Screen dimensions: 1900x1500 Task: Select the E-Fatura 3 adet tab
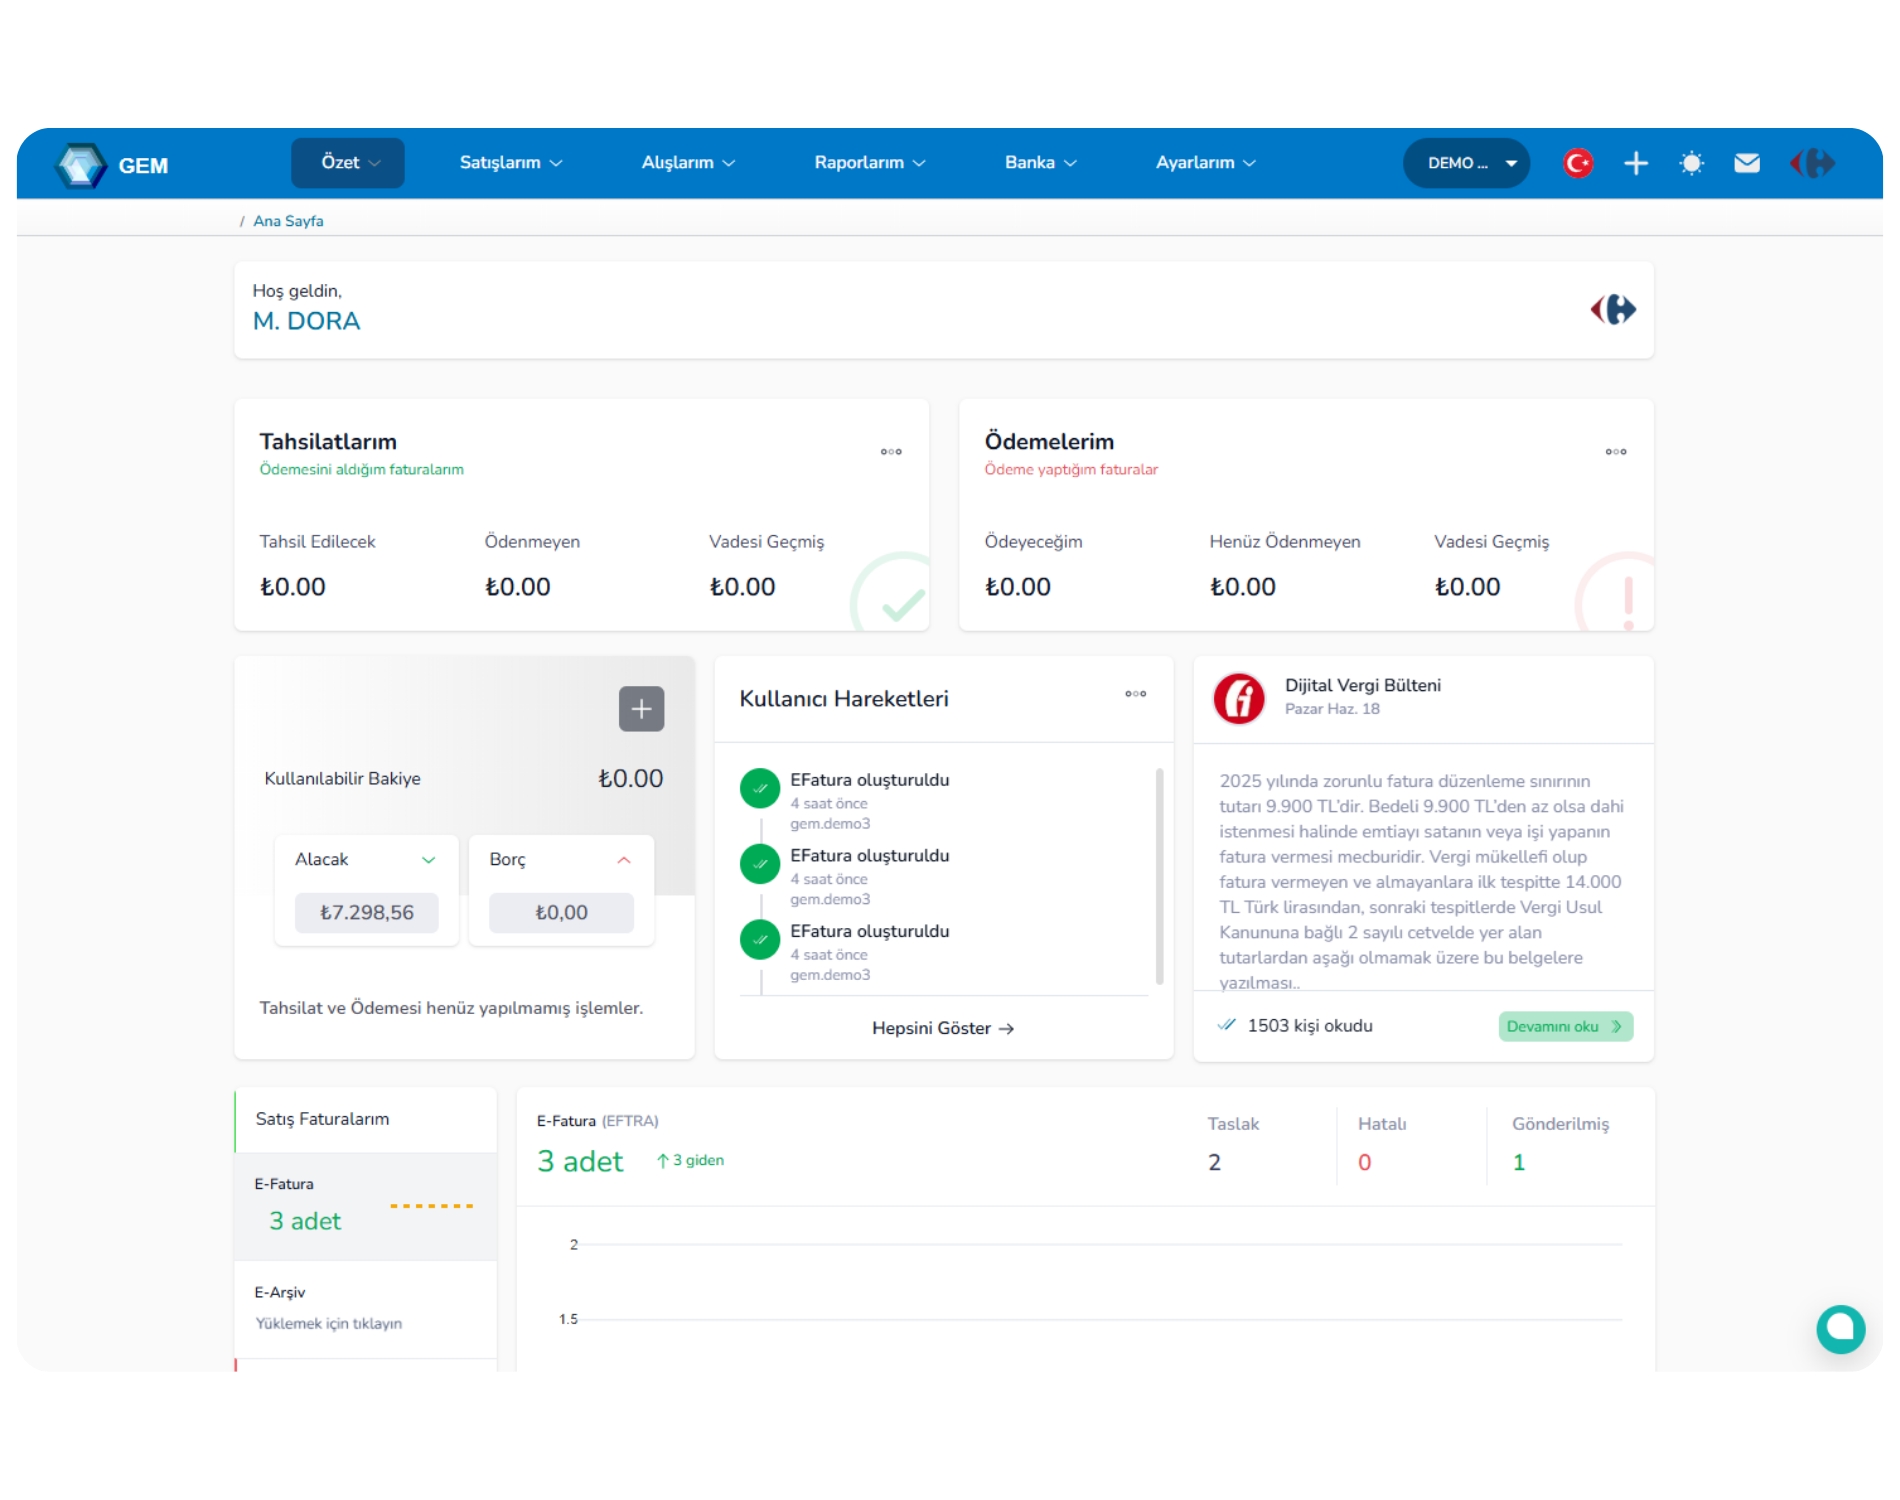pos(366,1206)
